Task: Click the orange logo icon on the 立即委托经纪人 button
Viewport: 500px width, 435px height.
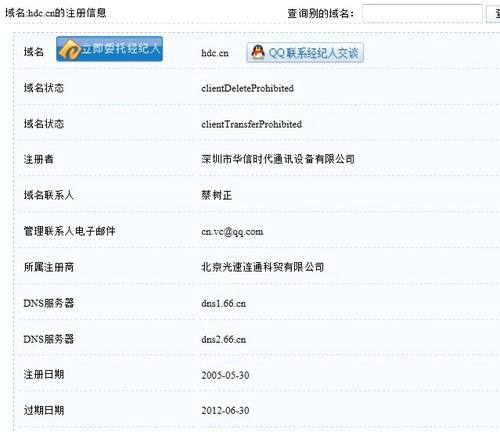Action: [x=69, y=50]
